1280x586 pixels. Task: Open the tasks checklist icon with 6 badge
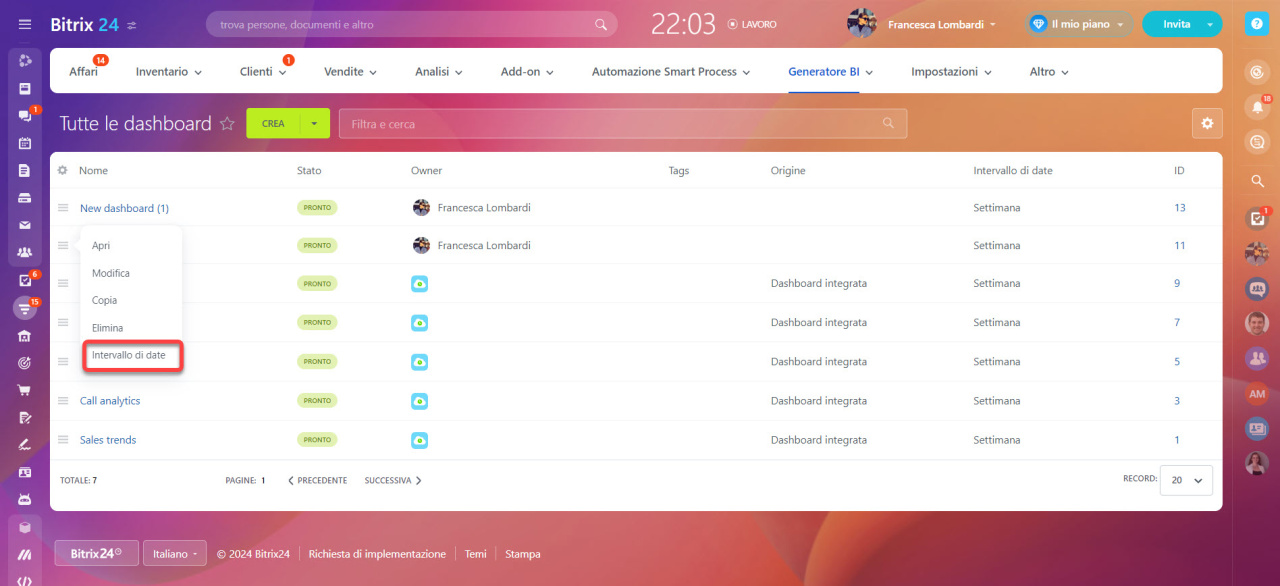(x=25, y=280)
